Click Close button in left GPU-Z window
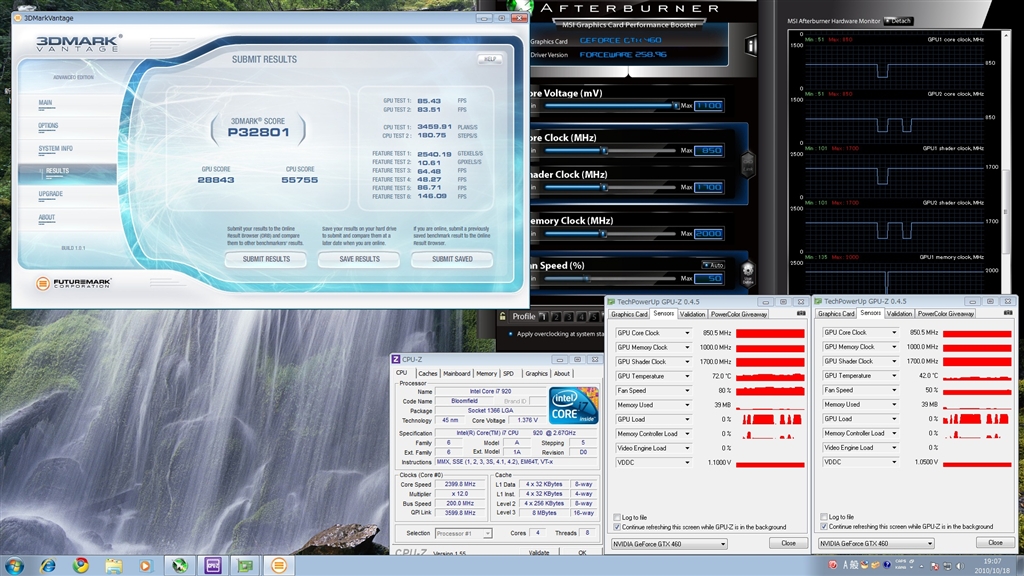Image resolution: width=1024 pixels, height=576 pixels. point(788,543)
